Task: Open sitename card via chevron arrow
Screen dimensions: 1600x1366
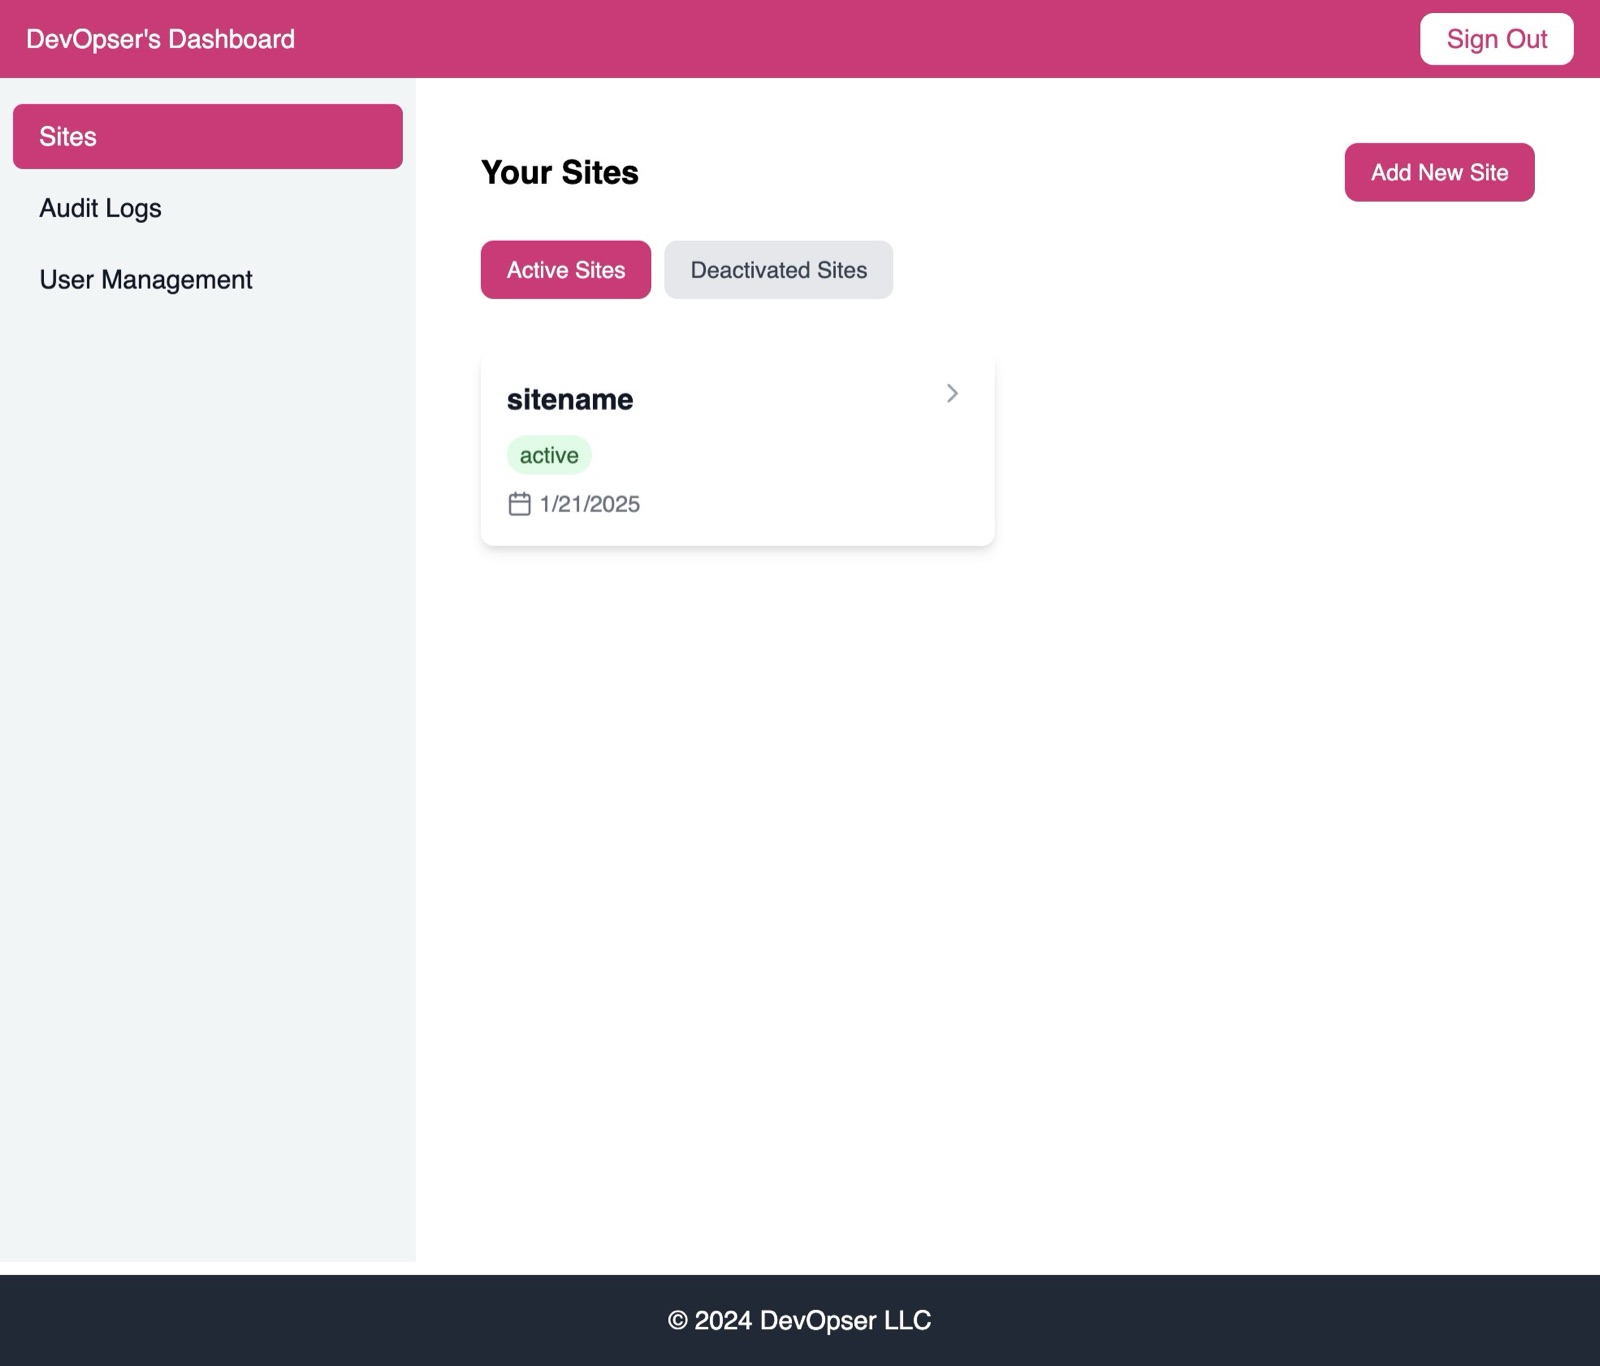Action: (x=952, y=394)
